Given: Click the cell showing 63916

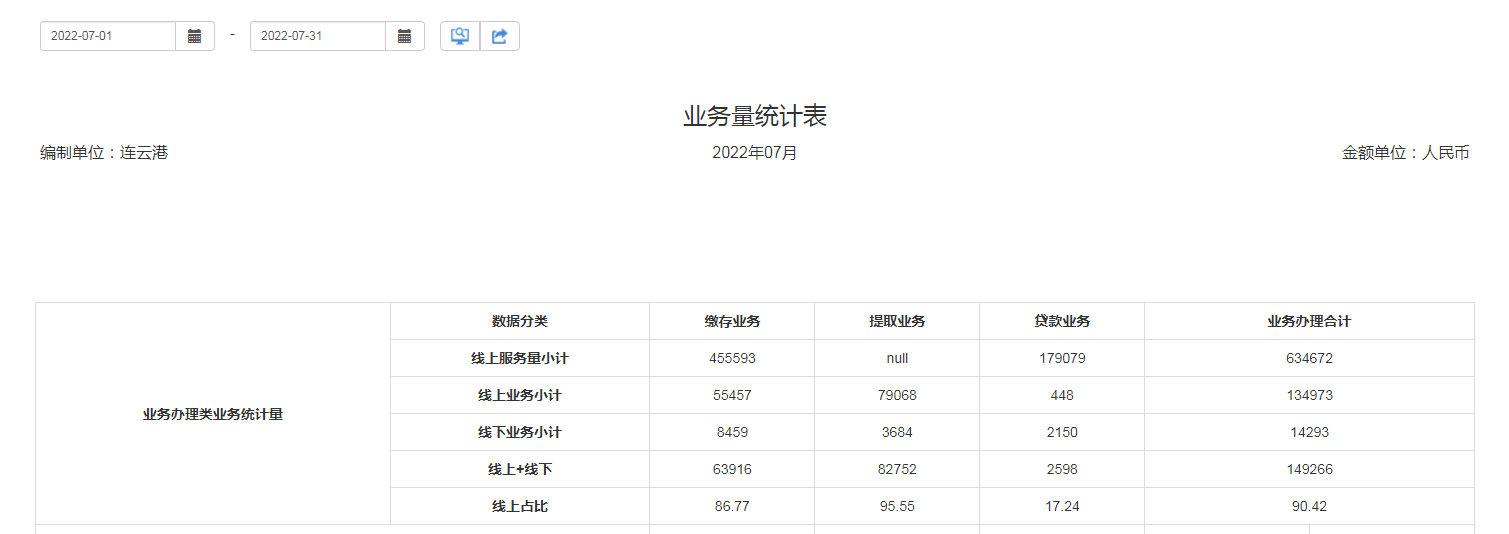Looking at the screenshot, I should [x=732, y=469].
